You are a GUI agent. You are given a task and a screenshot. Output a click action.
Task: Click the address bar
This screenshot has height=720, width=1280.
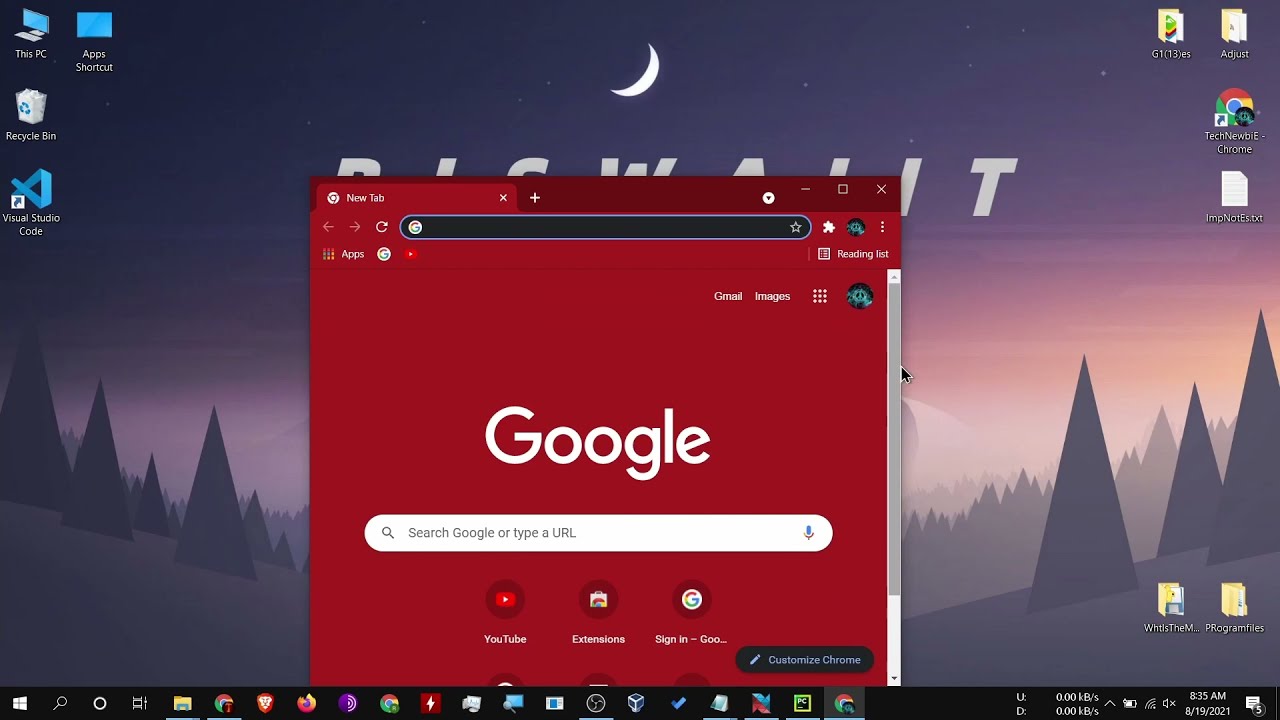tap(605, 227)
